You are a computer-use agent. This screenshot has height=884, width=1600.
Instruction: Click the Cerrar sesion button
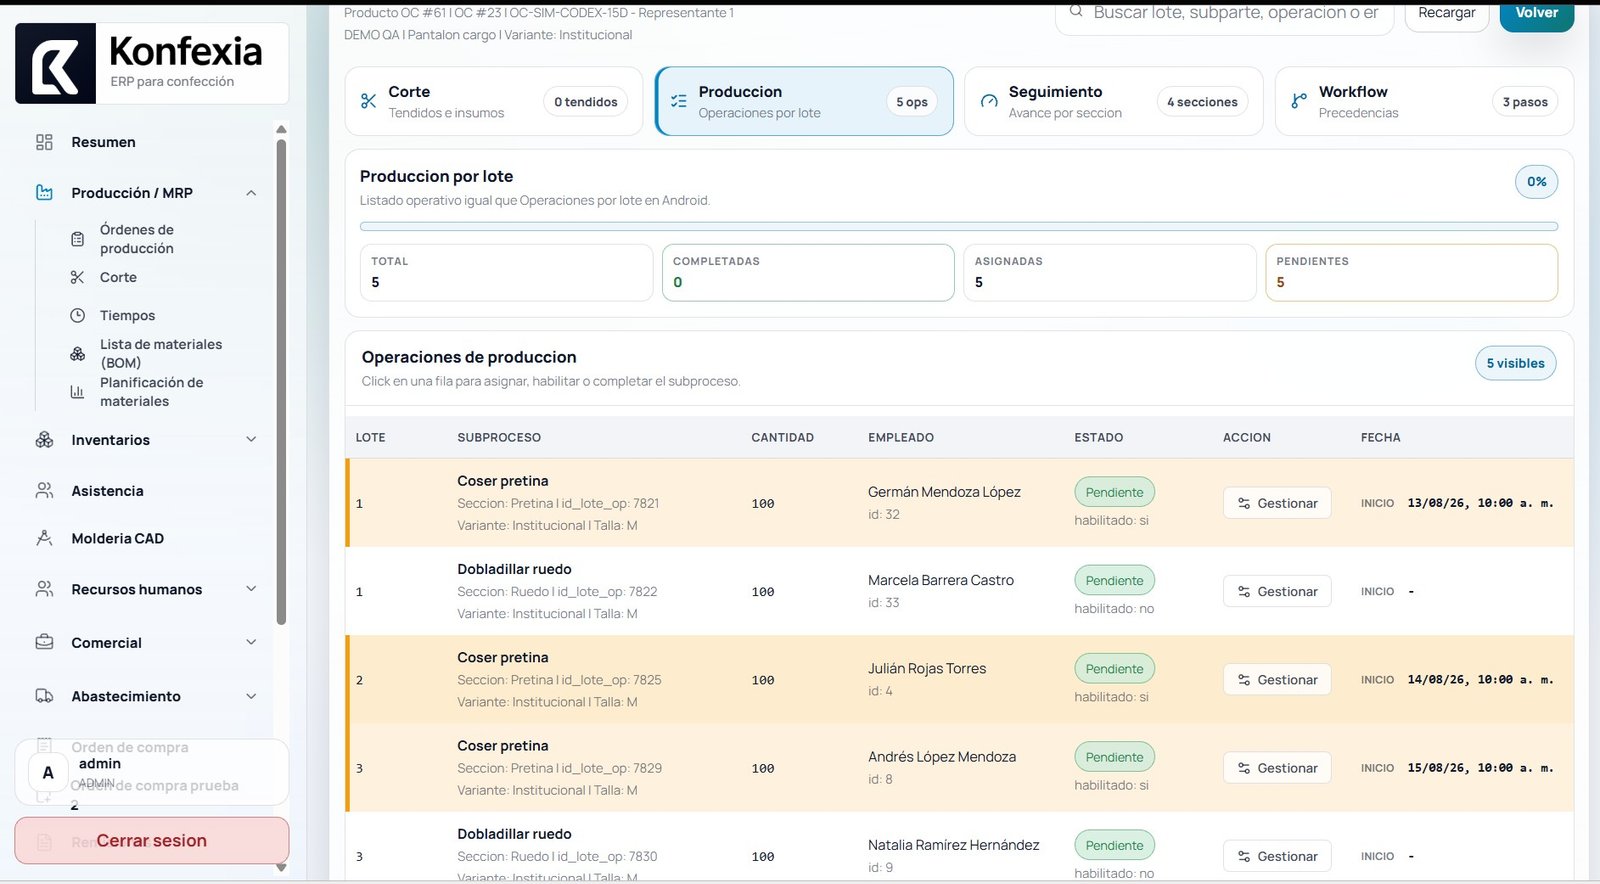point(152,841)
